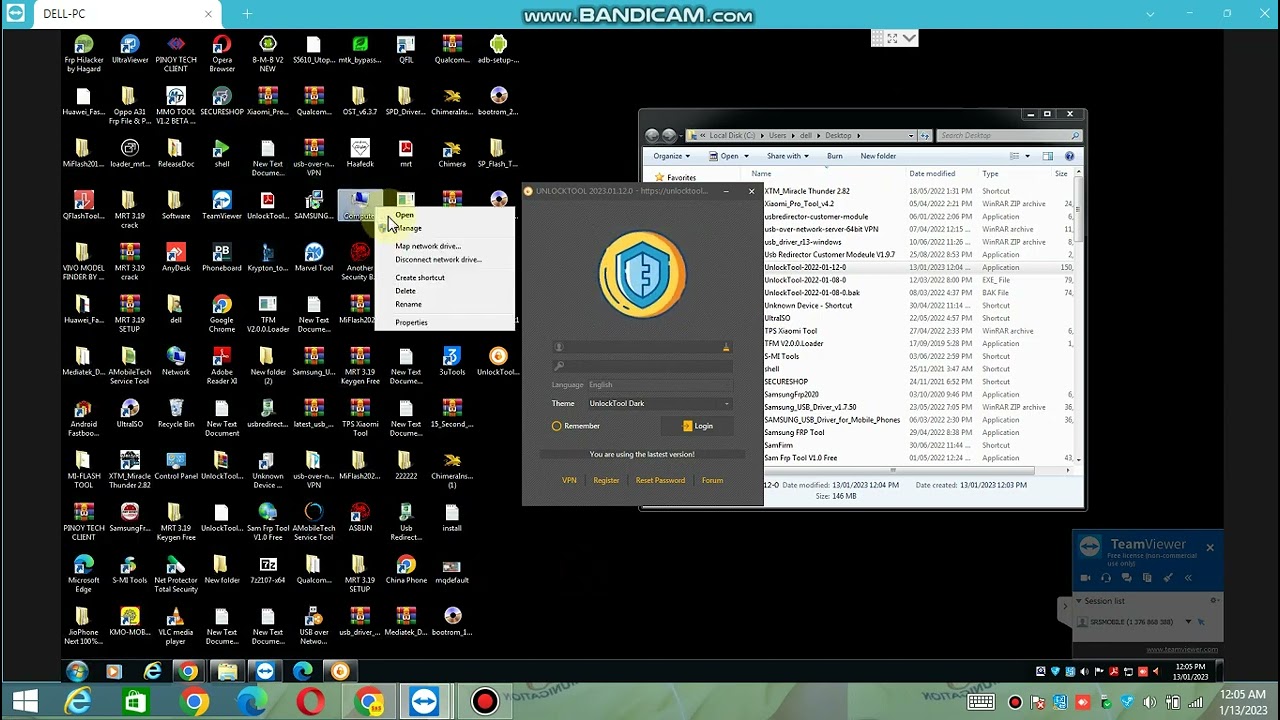Click the Reset Password link
This screenshot has height=720, width=1280.
point(660,480)
